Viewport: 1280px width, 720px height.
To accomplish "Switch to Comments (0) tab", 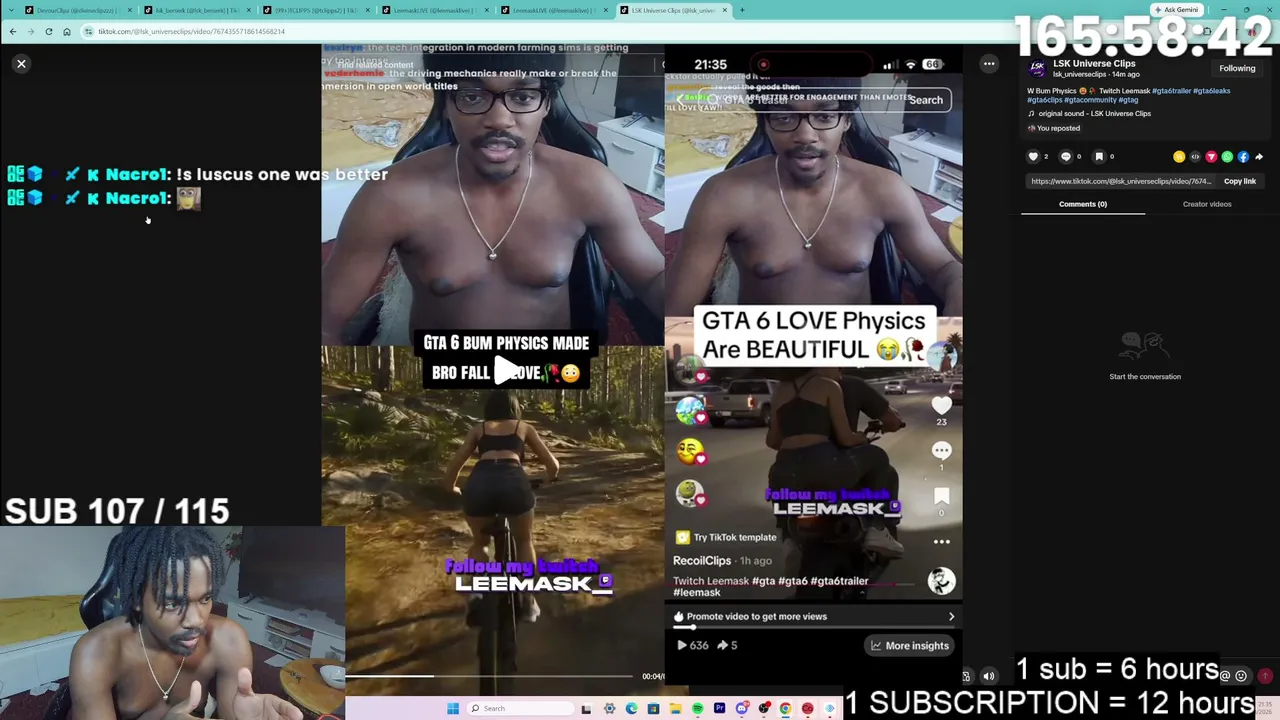I will coord(1083,204).
